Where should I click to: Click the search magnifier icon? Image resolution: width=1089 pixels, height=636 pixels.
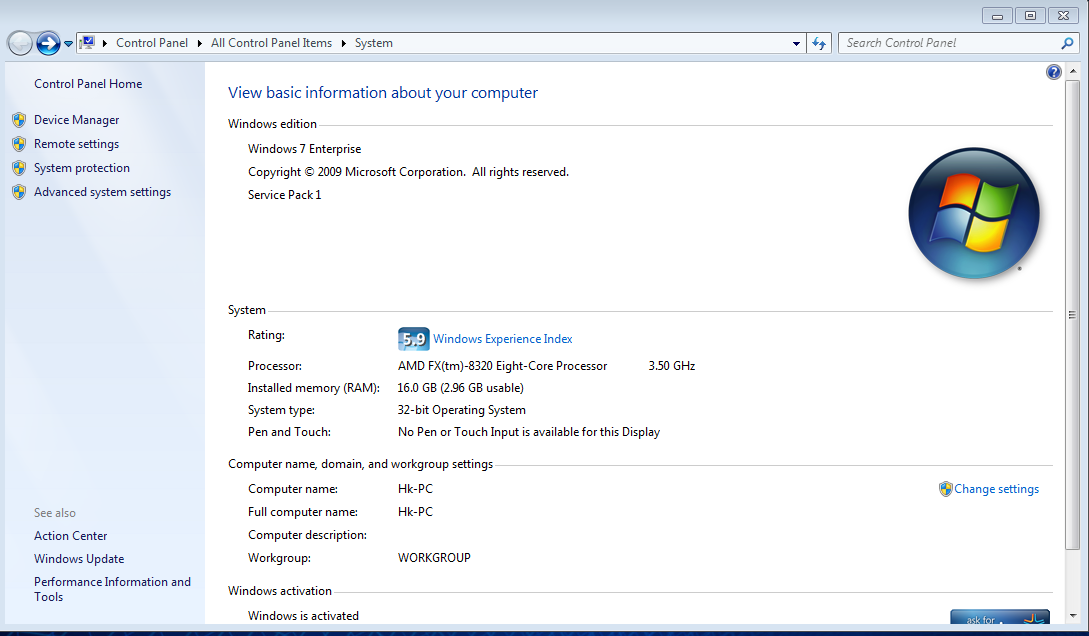pyautogui.click(x=1067, y=43)
